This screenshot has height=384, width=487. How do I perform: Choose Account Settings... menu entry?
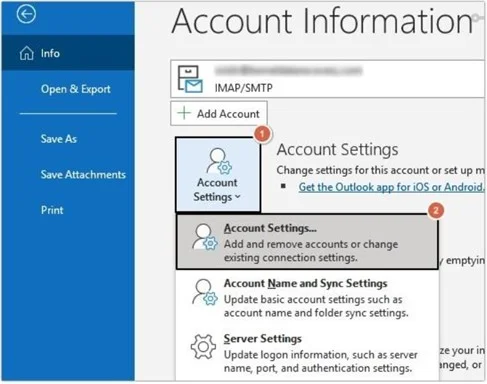click(307, 242)
